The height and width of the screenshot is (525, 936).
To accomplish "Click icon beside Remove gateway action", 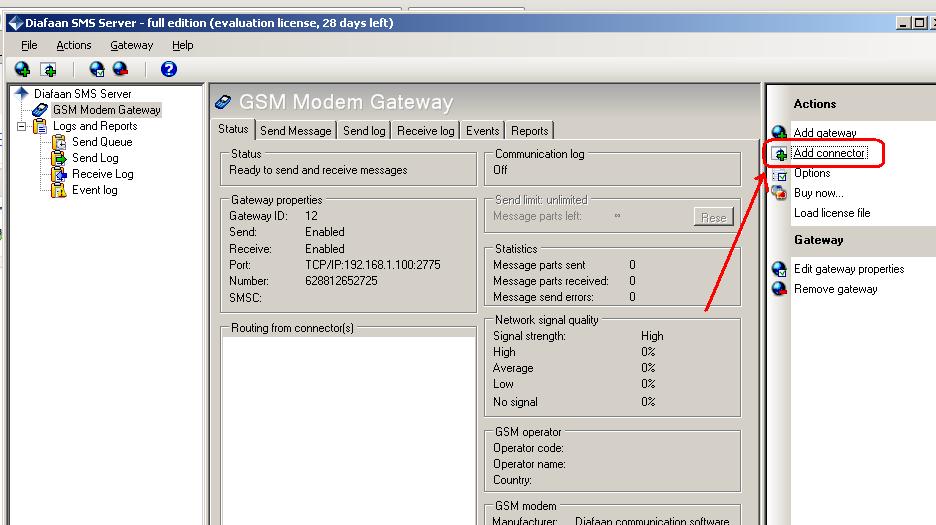I will [779, 288].
